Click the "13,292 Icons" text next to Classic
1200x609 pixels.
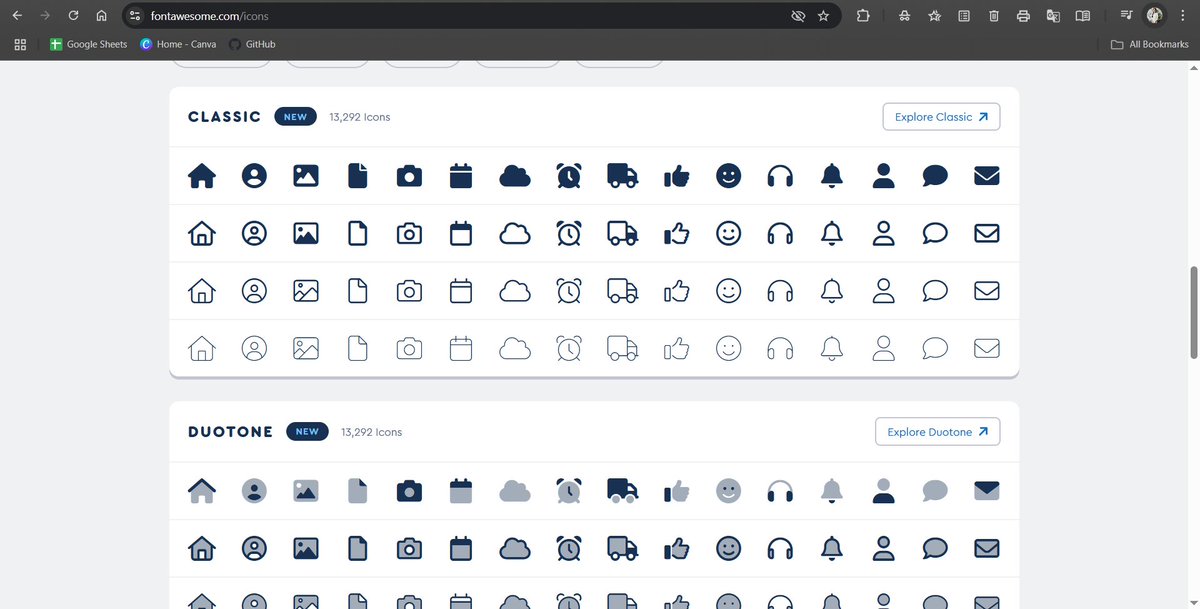pos(360,117)
